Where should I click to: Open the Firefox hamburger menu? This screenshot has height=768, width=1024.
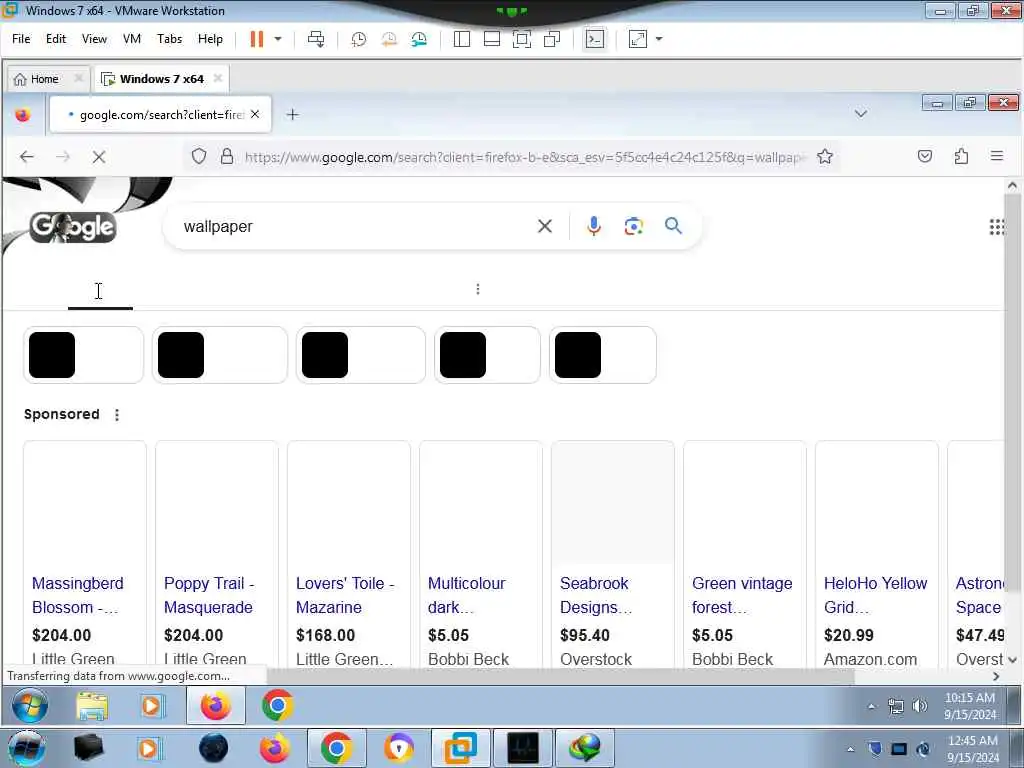[x=997, y=156]
